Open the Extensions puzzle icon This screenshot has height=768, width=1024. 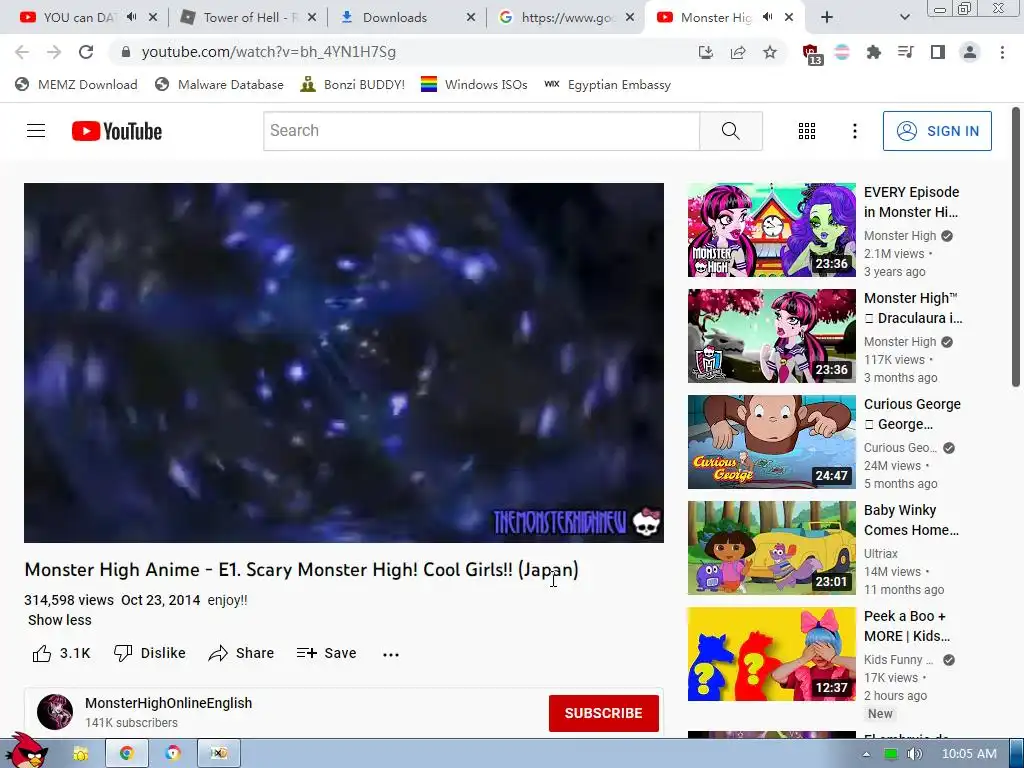pos(874,52)
